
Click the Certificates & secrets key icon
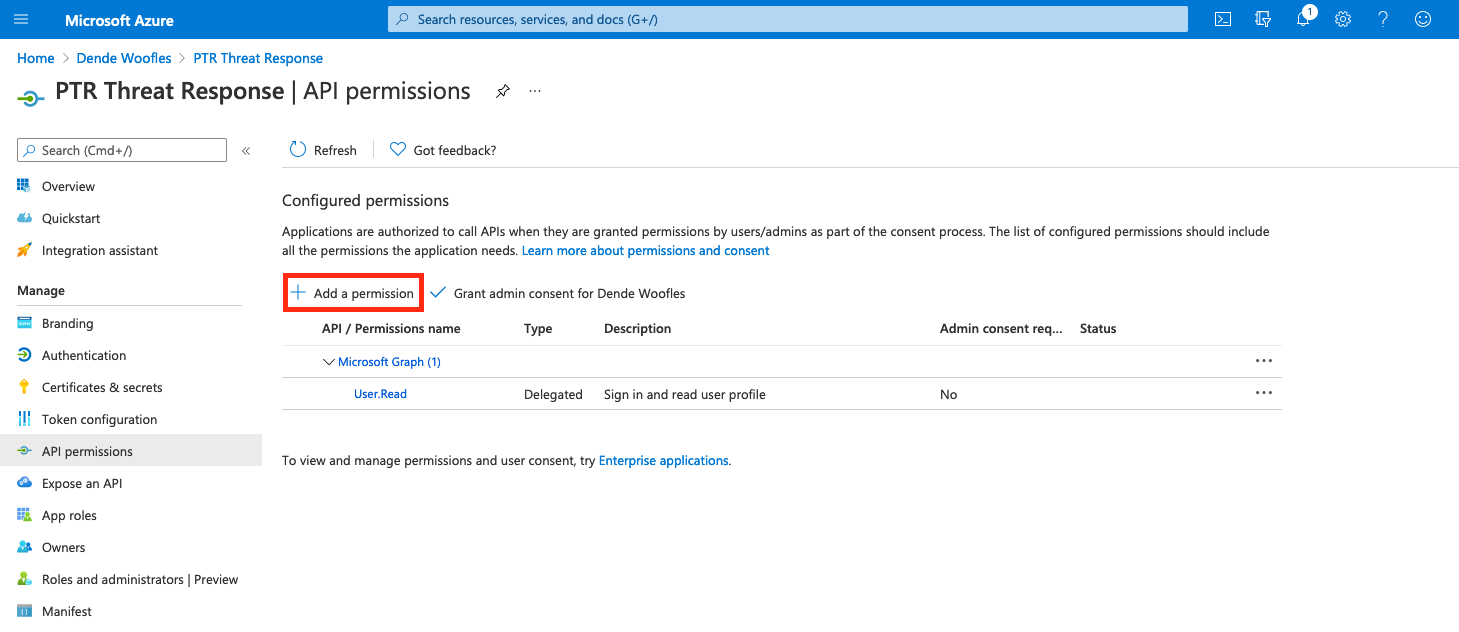[x=25, y=387]
